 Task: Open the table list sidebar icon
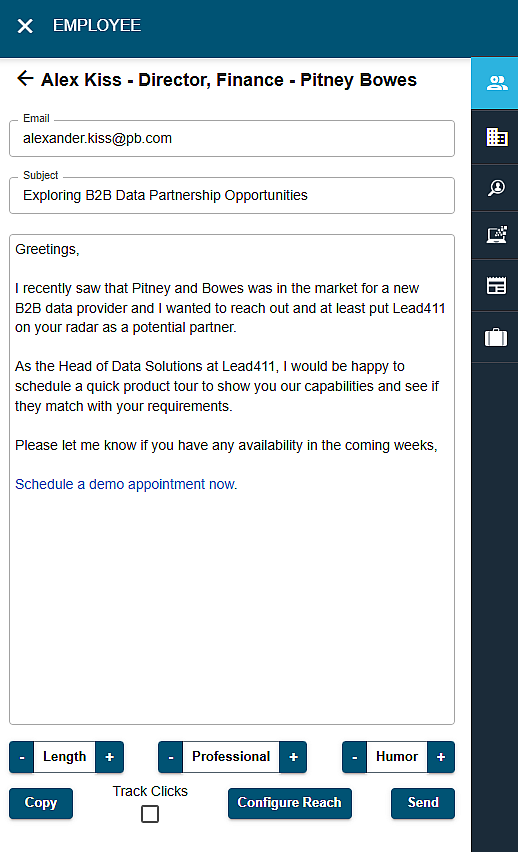click(497, 285)
